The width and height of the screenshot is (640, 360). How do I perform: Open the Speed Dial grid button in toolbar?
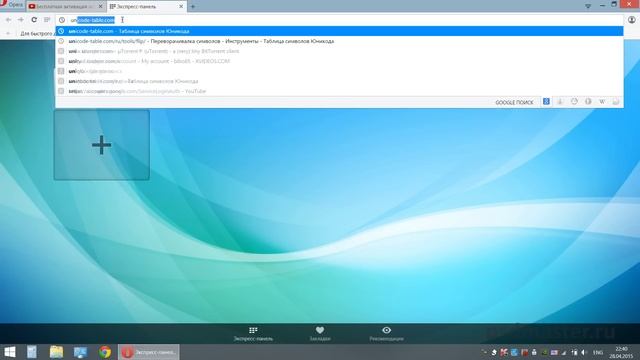point(47,20)
